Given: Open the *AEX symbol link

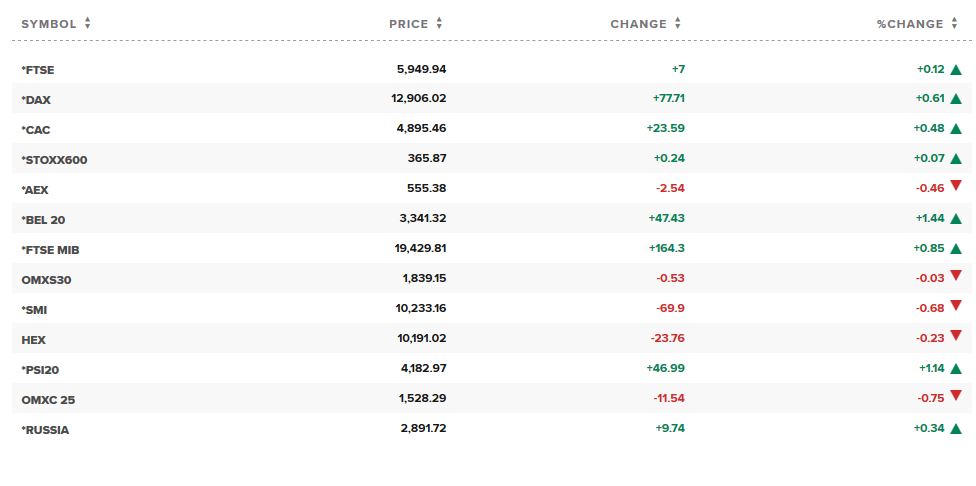Looking at the screenshot, I should 35,190.
